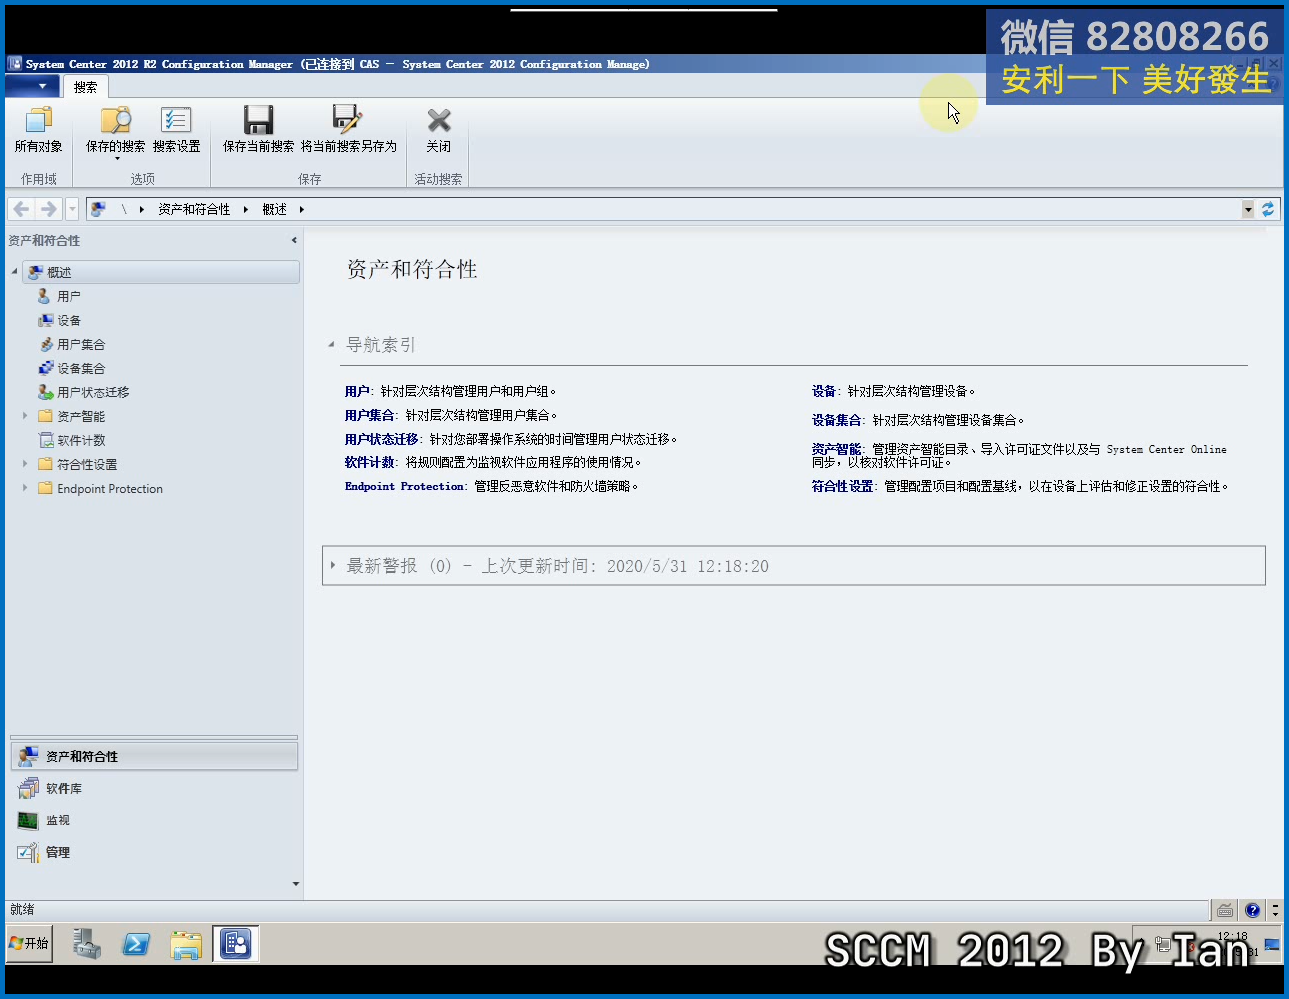
Task: Open the 资产智能 link in navigation index
Action: click(836, 449)
